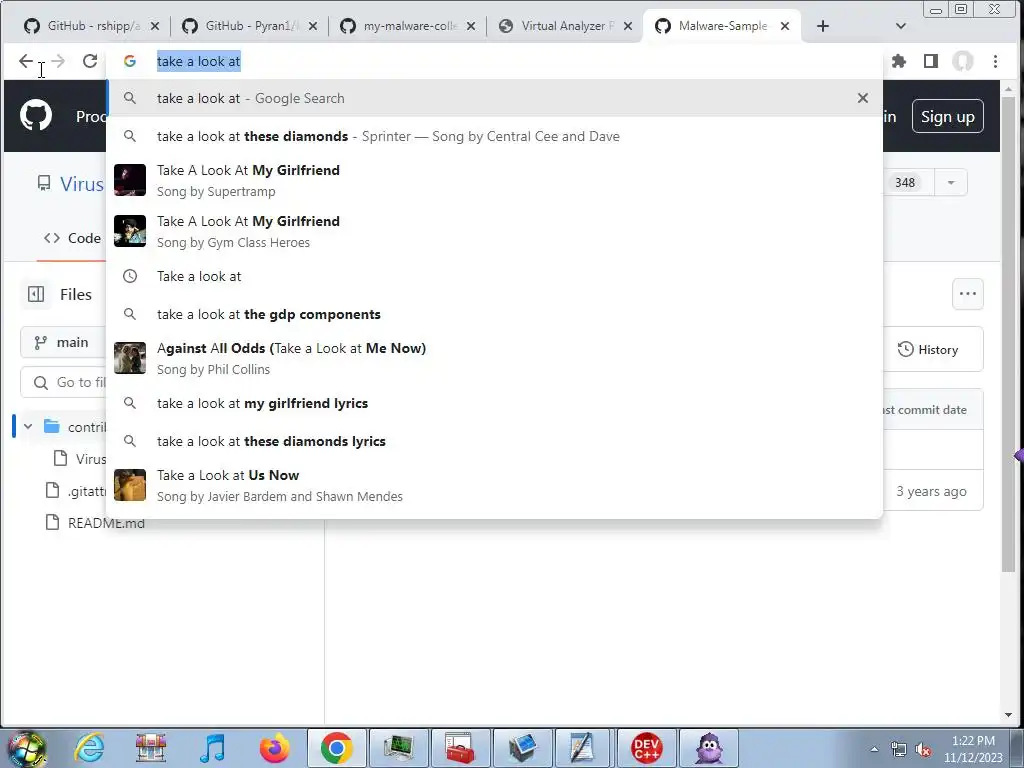Pick 'Take a Look at Us Now' suggestion
This screenshot has width=1024, height=768.
pos(494,485)
